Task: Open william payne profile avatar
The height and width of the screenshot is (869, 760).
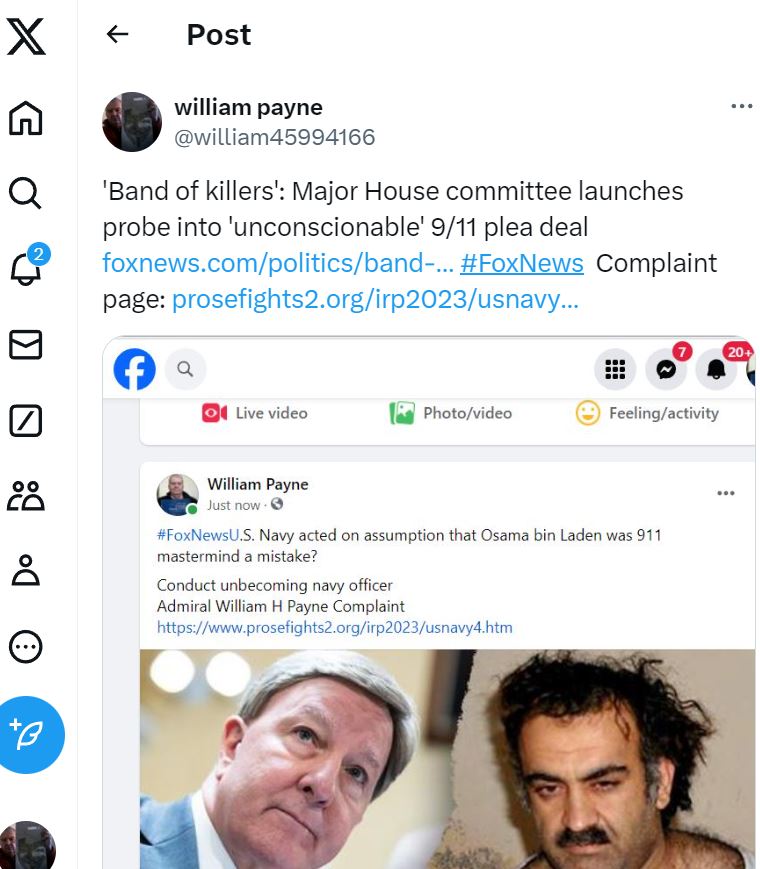Action: (132, 122)
